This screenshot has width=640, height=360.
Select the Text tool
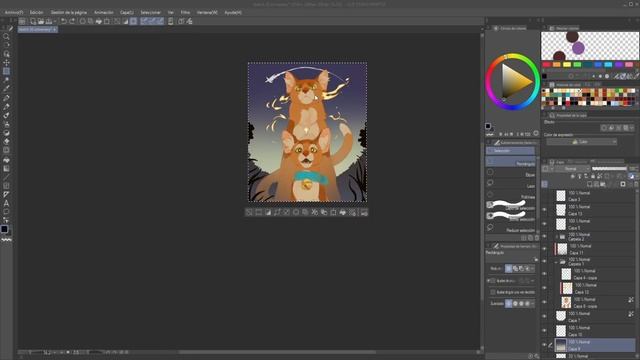point(6,203)
